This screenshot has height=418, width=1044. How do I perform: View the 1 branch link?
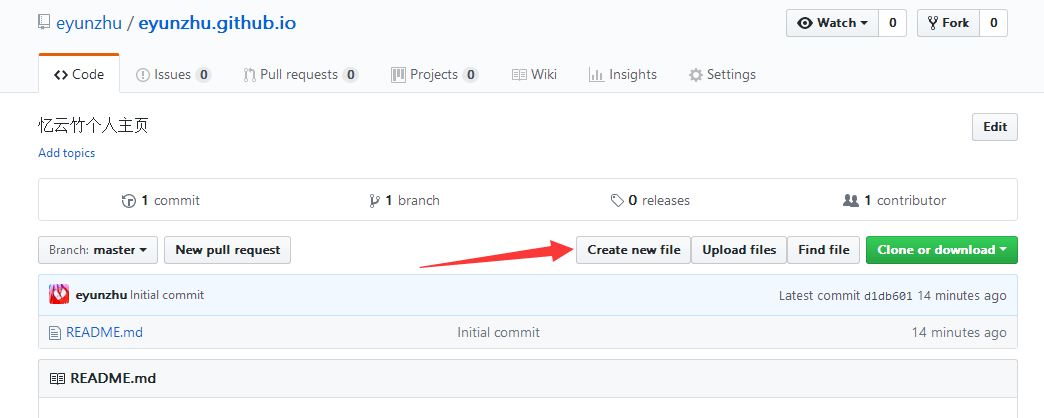coord(404,200)
